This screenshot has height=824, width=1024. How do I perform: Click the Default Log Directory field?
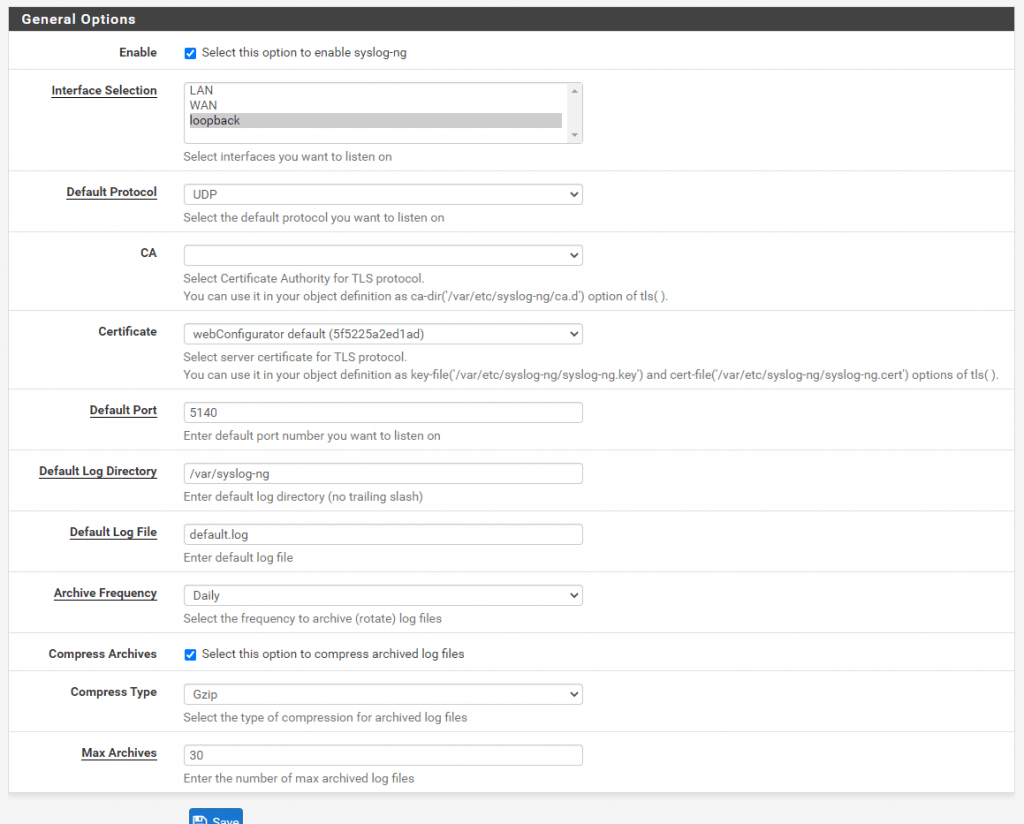pyautogui.click(x=383, y=473)
